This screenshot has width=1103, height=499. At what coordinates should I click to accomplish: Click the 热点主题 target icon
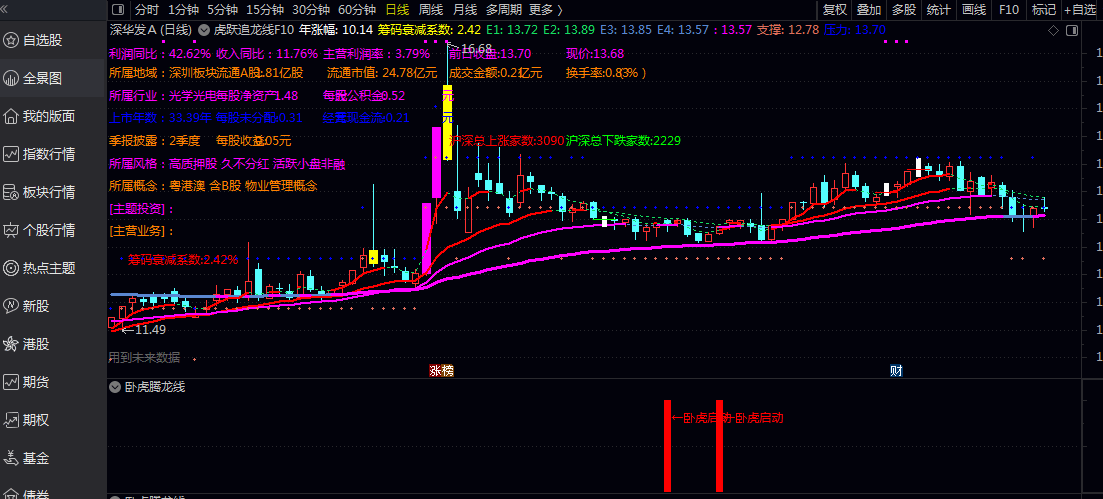(11, 268)
